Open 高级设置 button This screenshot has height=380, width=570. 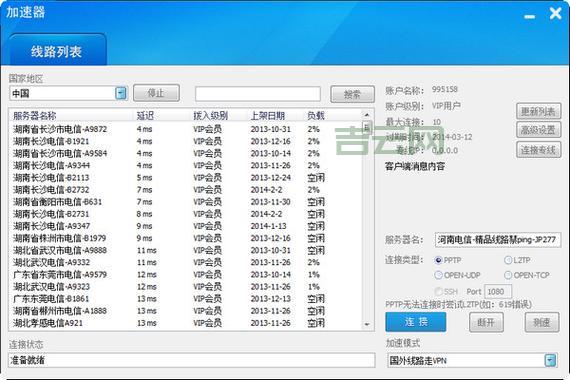pyautogui.click(x=538, y=130)
